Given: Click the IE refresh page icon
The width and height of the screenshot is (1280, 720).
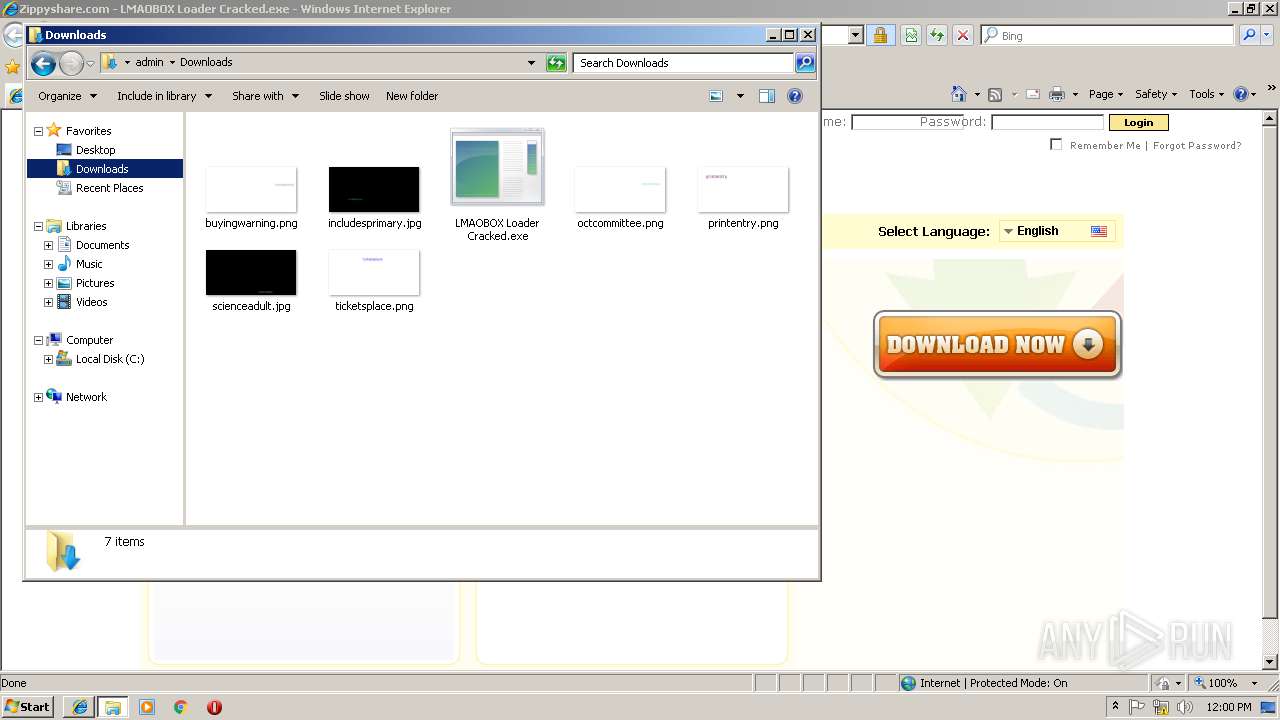Looking at the screenshot, I should coord(912,35).
